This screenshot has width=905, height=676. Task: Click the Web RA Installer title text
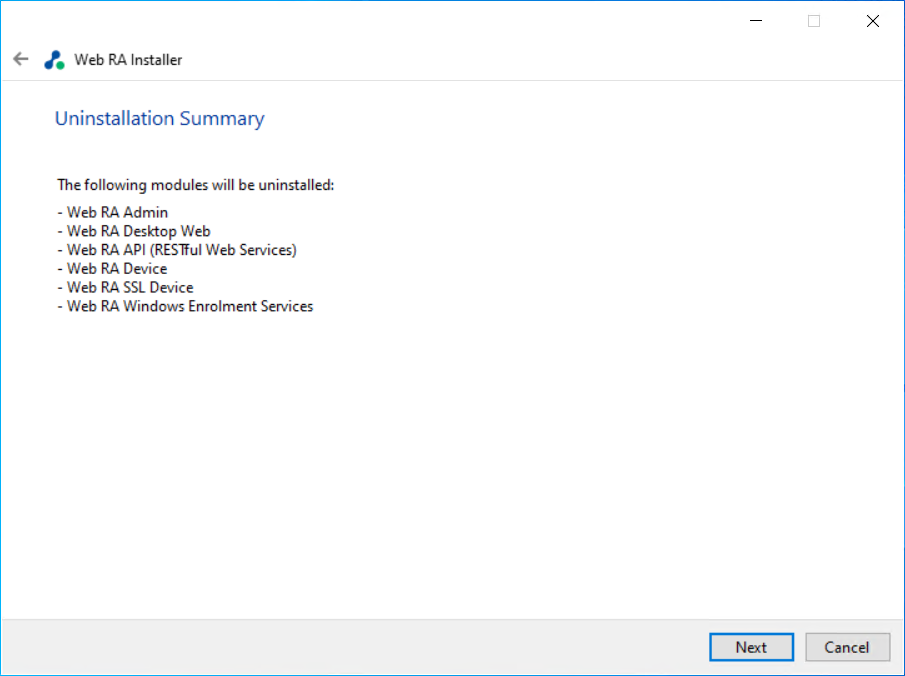tap(128, 60)
